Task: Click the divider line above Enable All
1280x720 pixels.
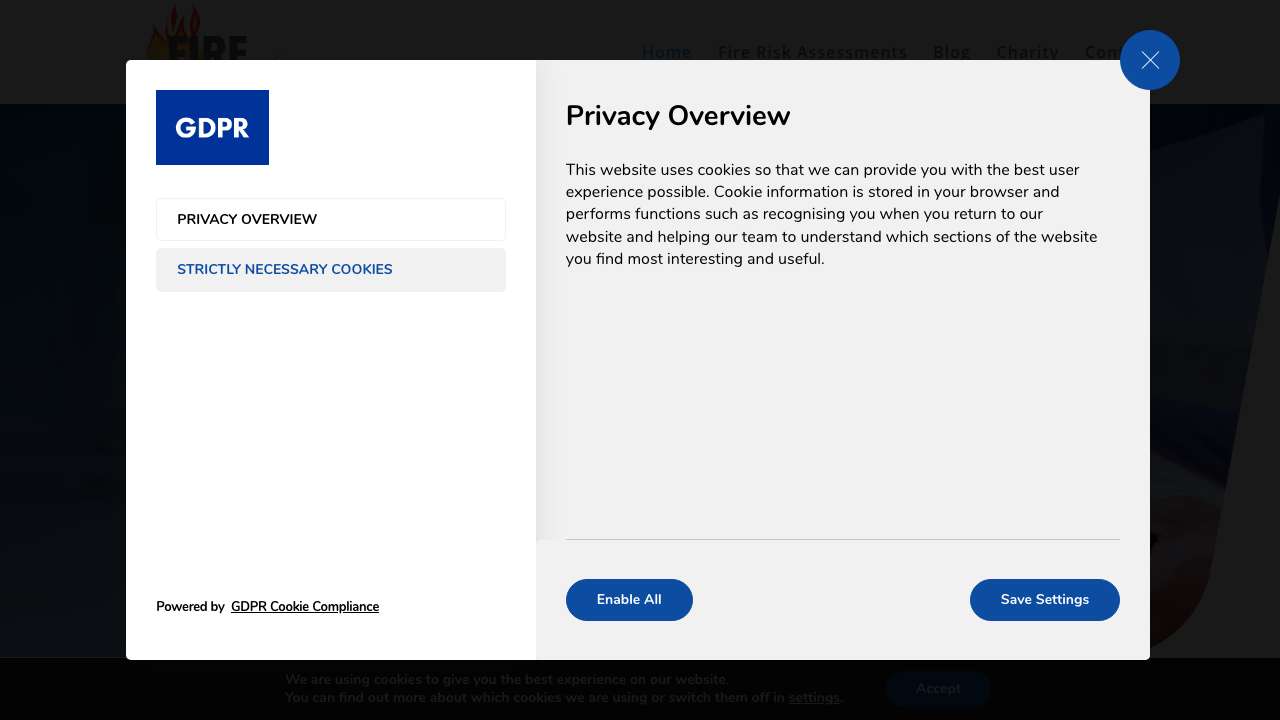Action: [x=842, y=539]
